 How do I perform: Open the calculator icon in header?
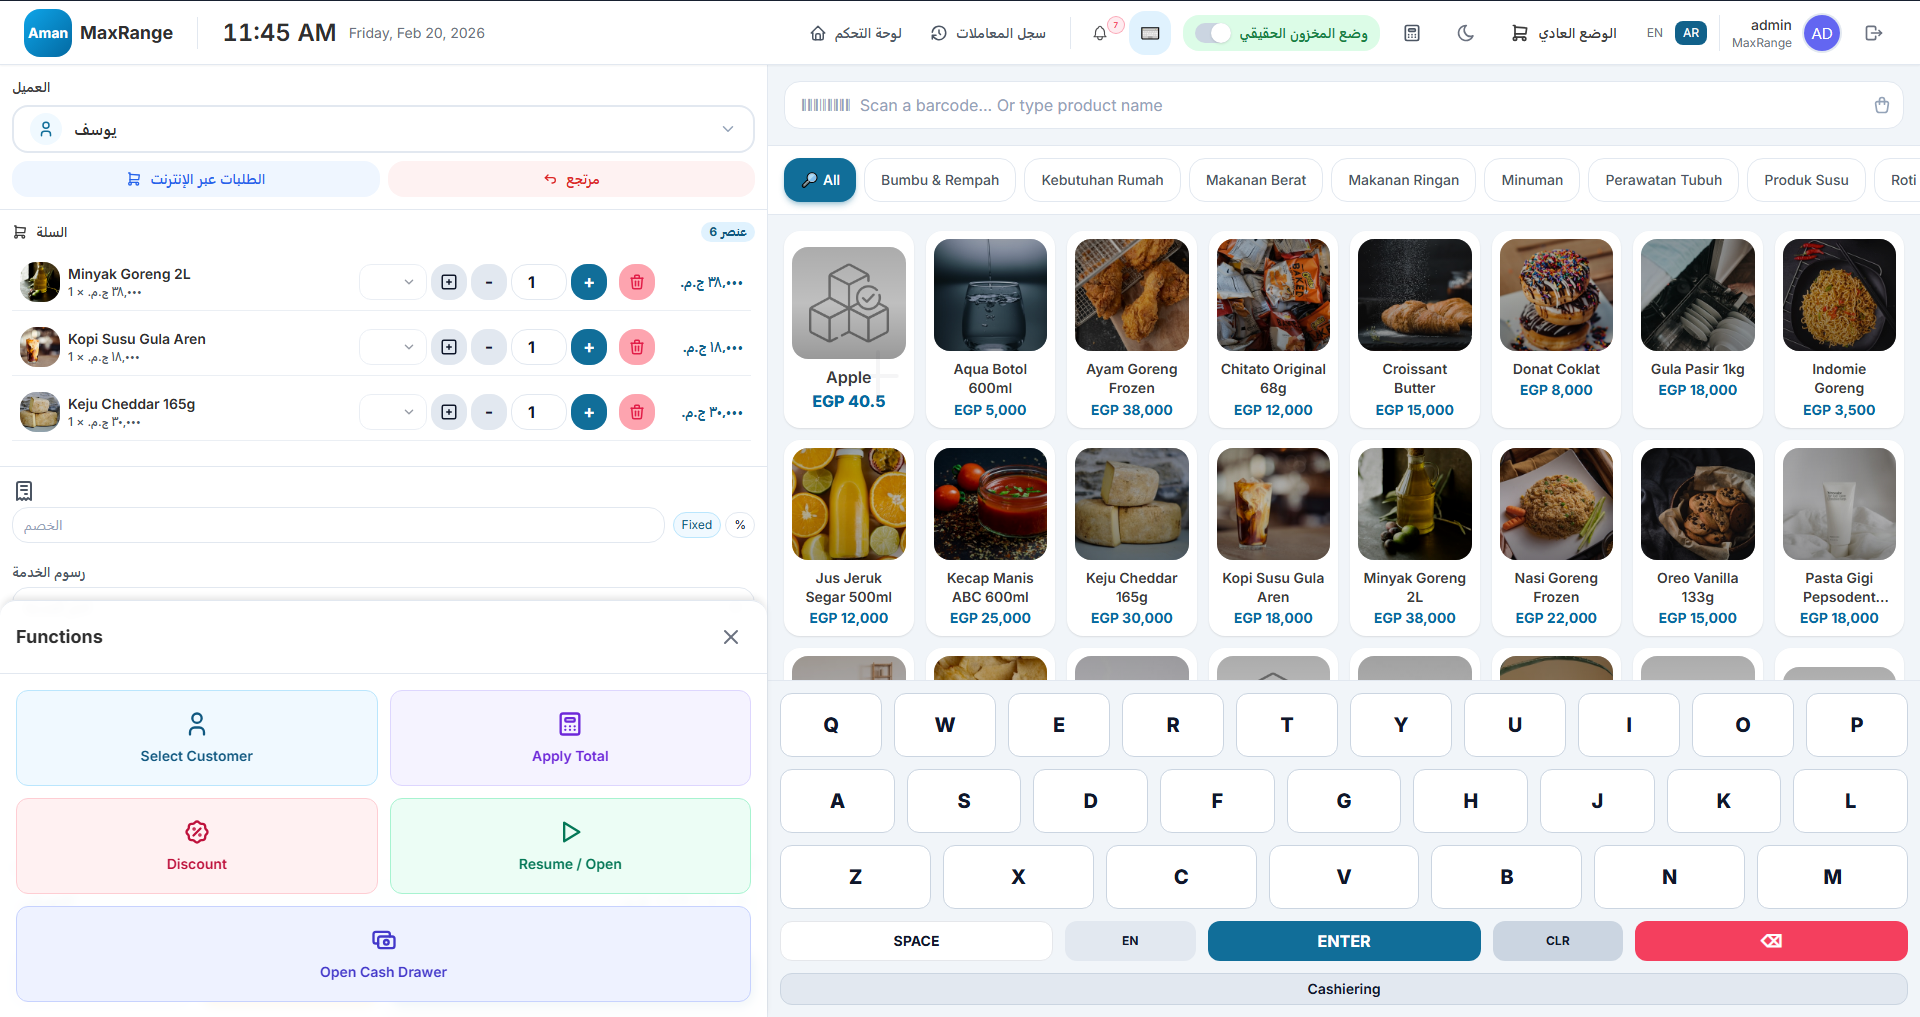tap(1411, 33)
